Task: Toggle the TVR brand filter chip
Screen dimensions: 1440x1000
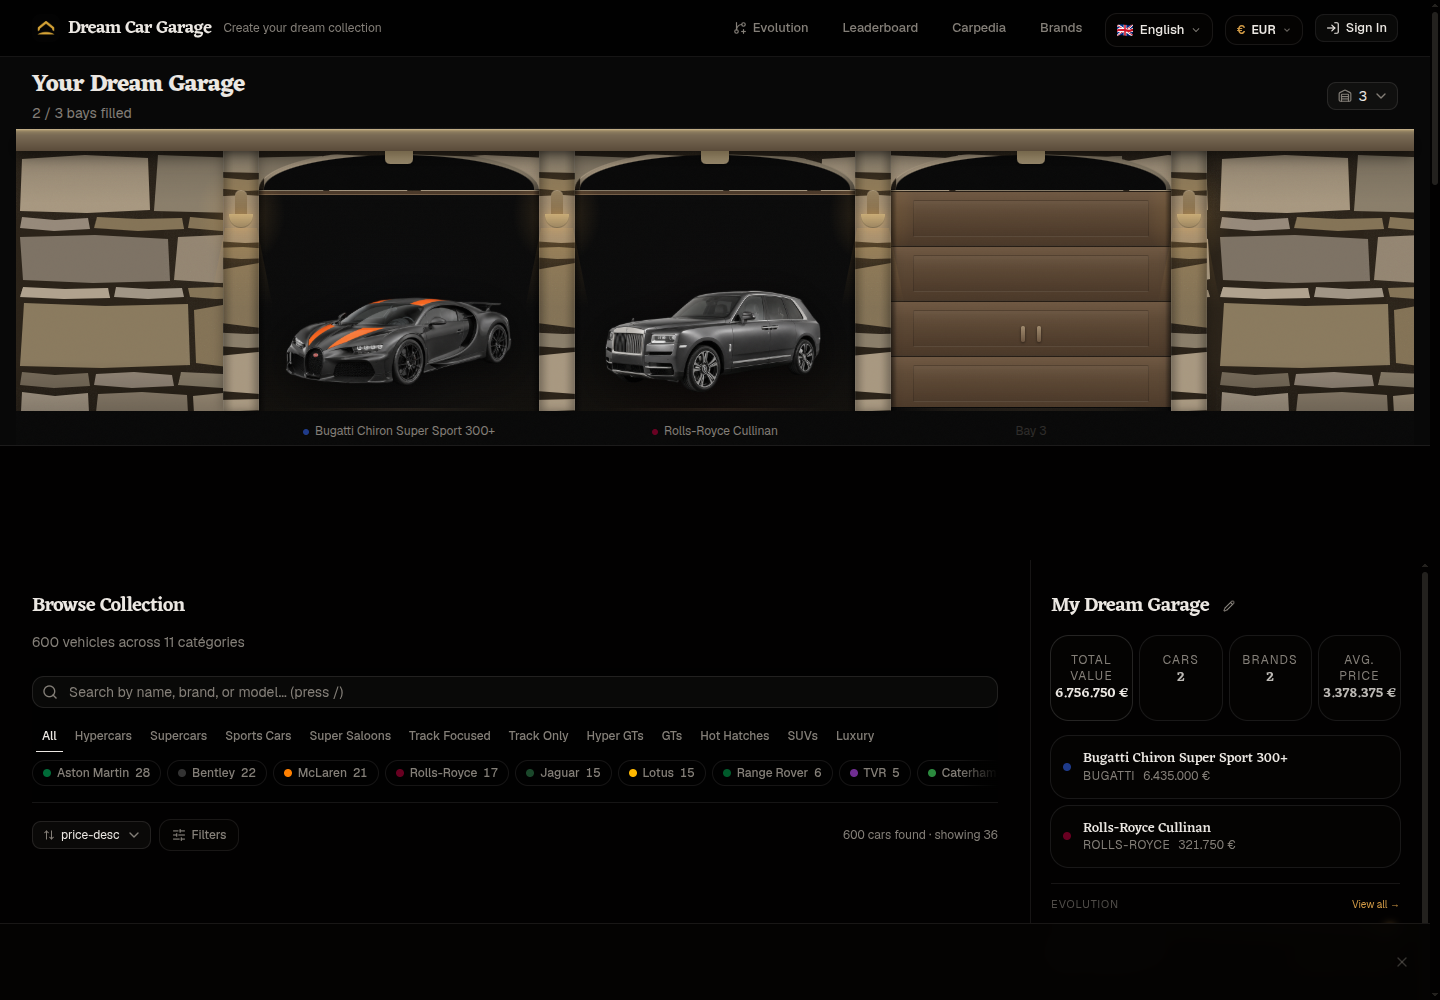Action: click(x=875, y=773)
